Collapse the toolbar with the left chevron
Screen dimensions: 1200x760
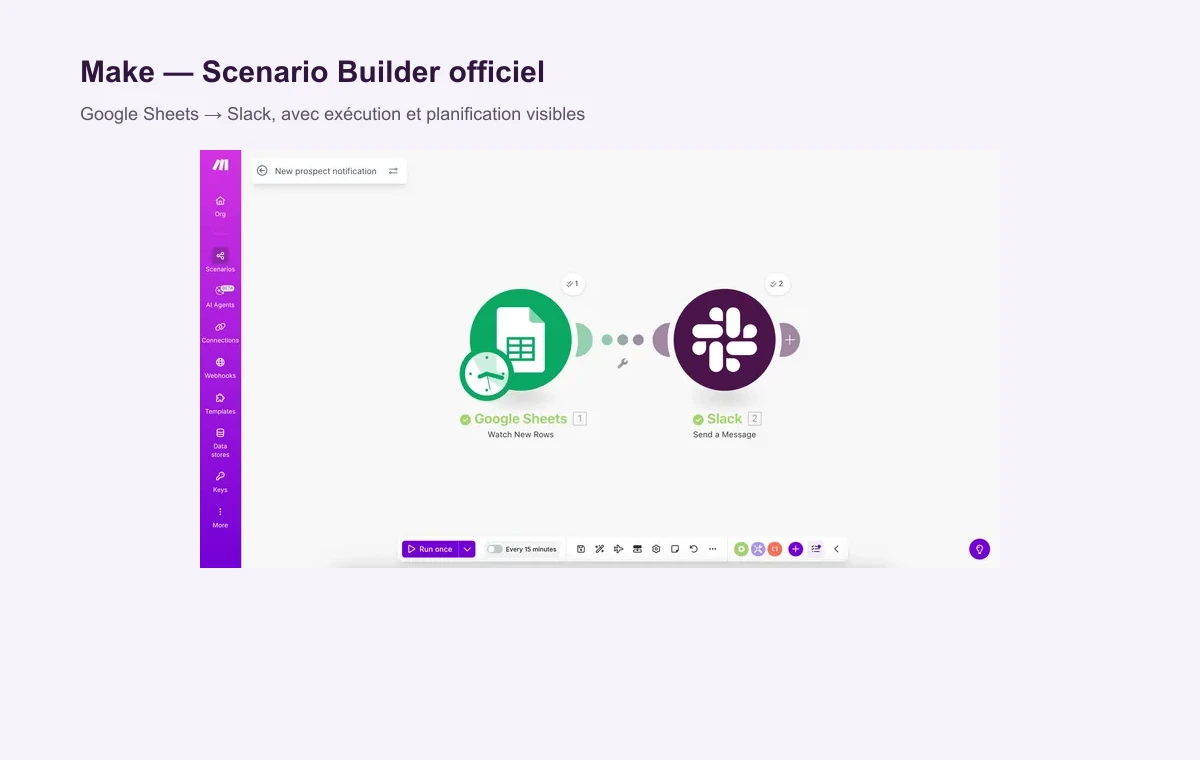(x=836, y=549)
